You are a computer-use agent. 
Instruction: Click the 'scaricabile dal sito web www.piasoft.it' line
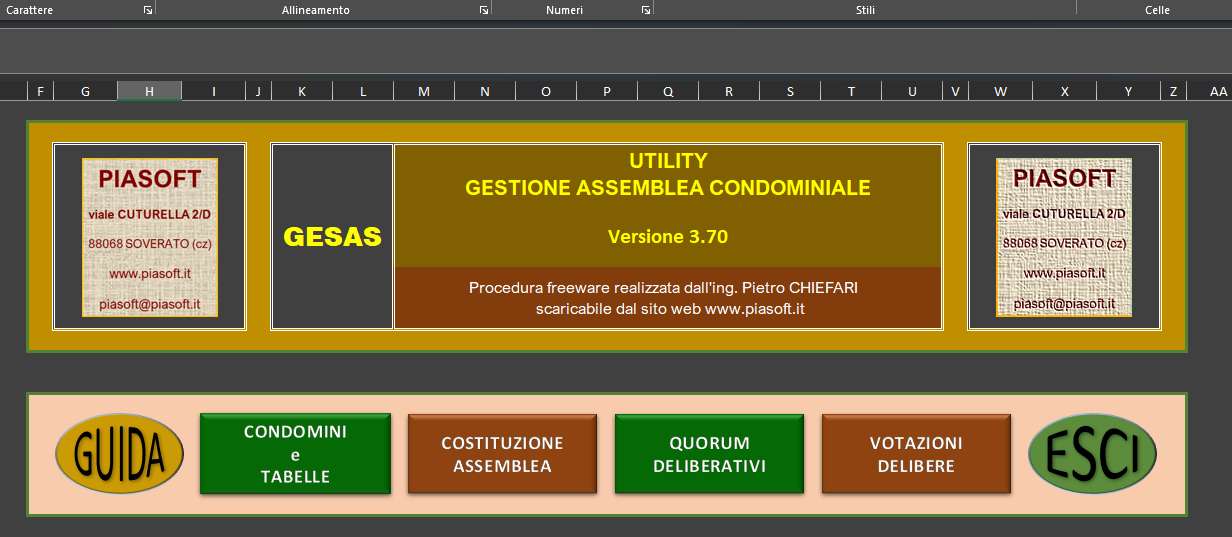pyautogui.click(x=670, y=309)
